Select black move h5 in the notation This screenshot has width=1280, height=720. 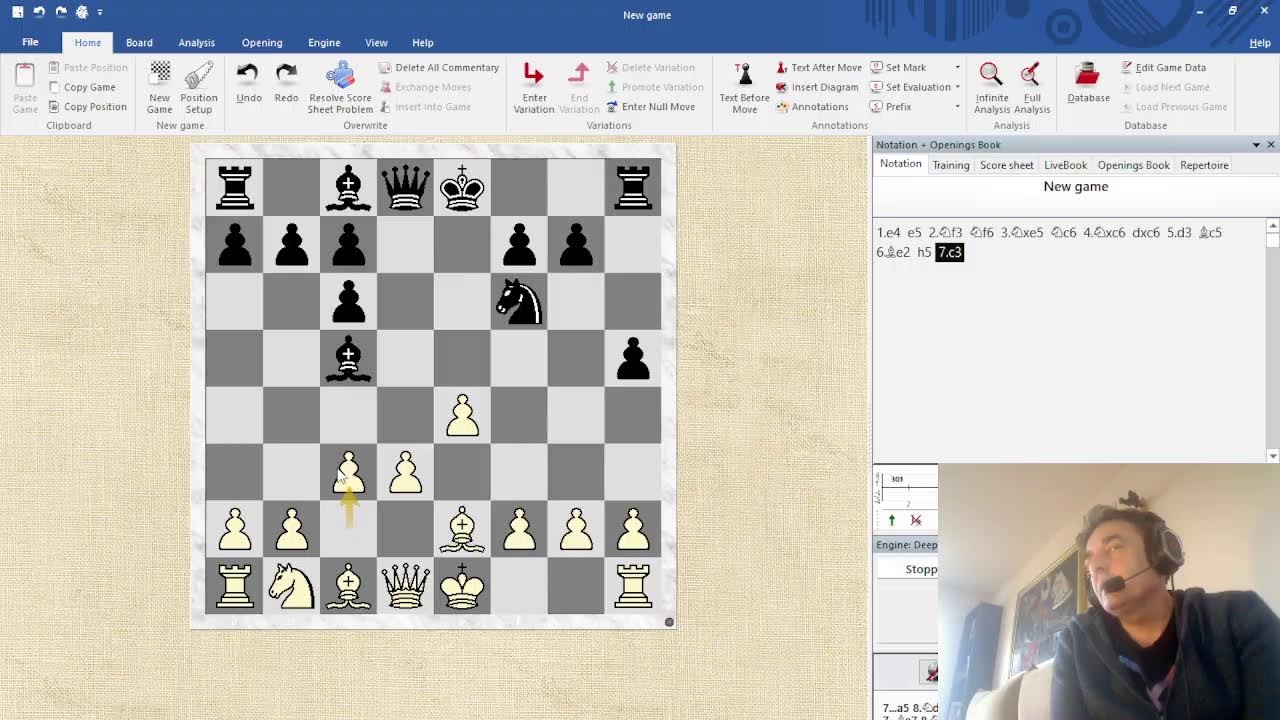coord(924,252)
